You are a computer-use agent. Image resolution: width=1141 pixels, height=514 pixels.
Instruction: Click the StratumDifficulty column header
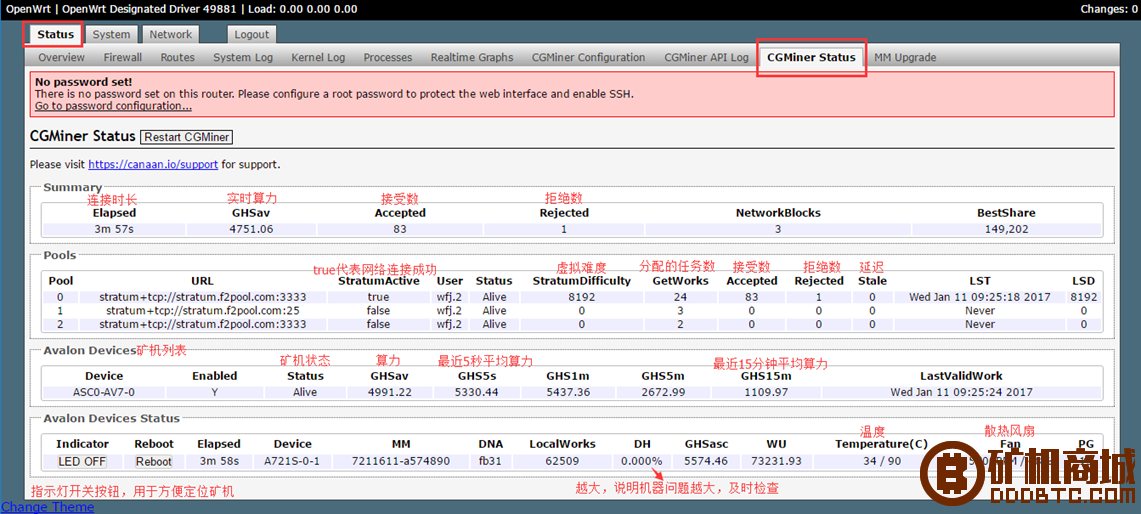click(582, 280)
